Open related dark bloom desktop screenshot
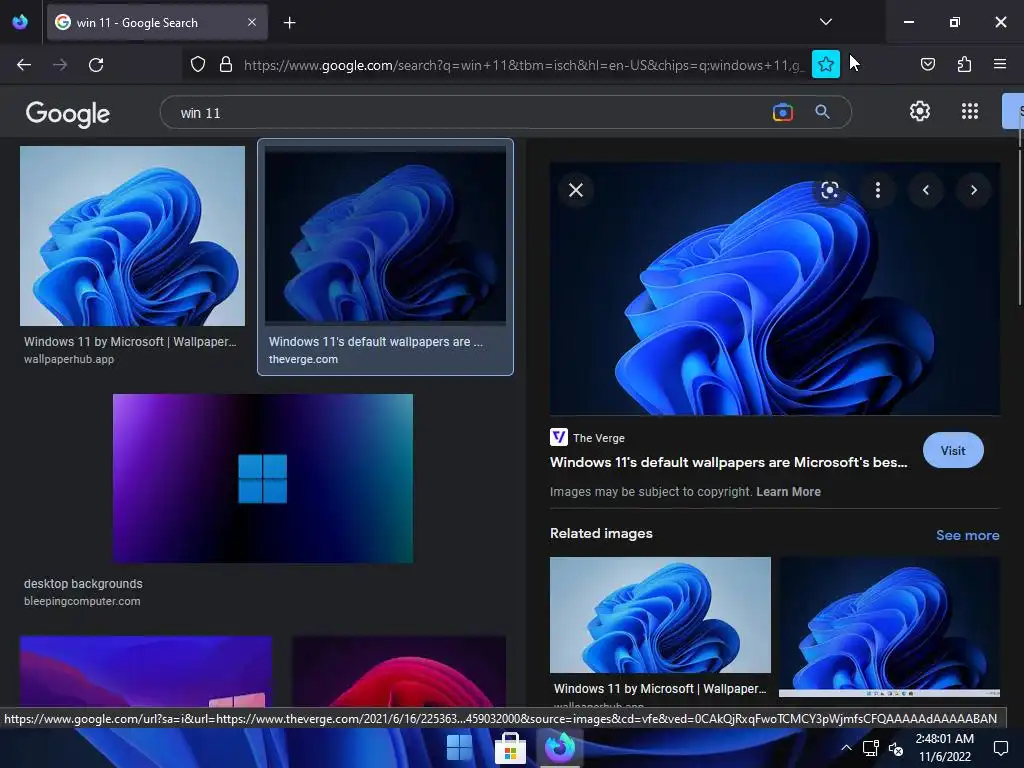Screen dimensions: 1024x768 pyautogui.click(x=889, y=626)
